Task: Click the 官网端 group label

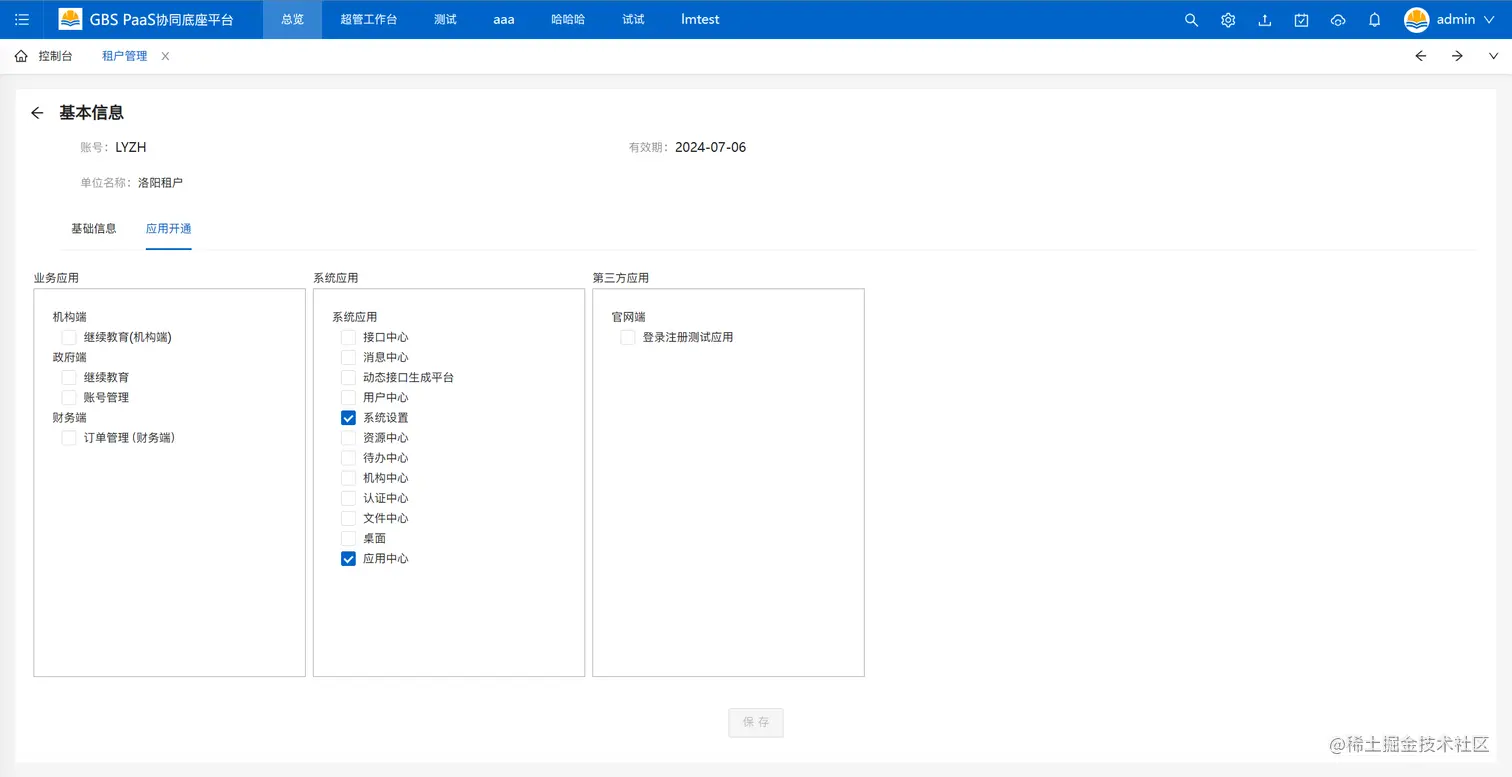Action: [x=629, y=317]
